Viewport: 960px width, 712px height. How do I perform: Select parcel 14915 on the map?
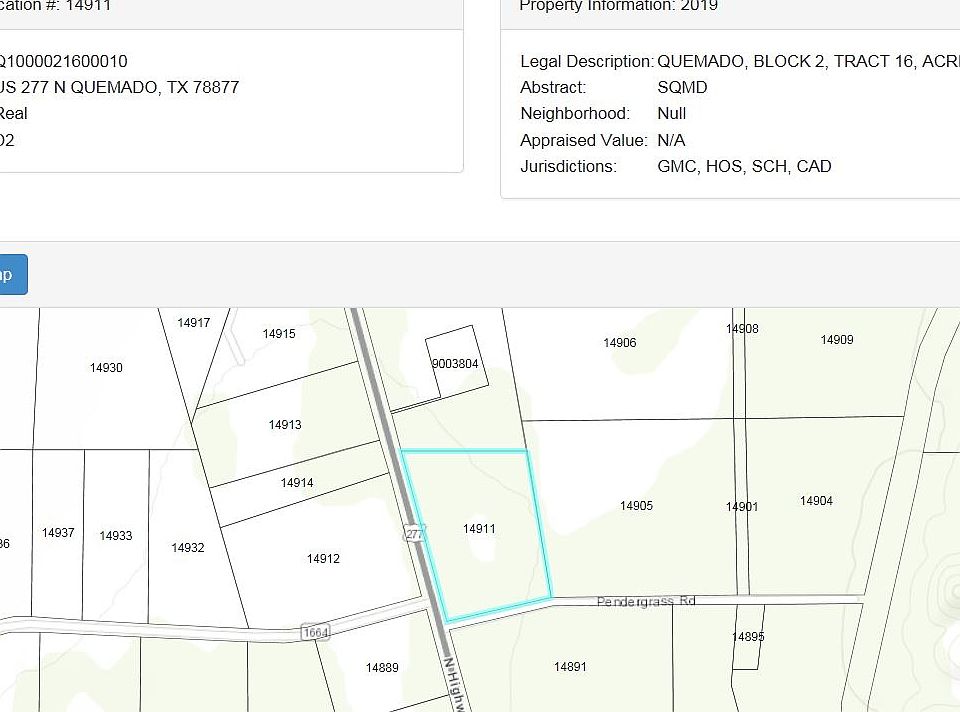click(279, 334)
